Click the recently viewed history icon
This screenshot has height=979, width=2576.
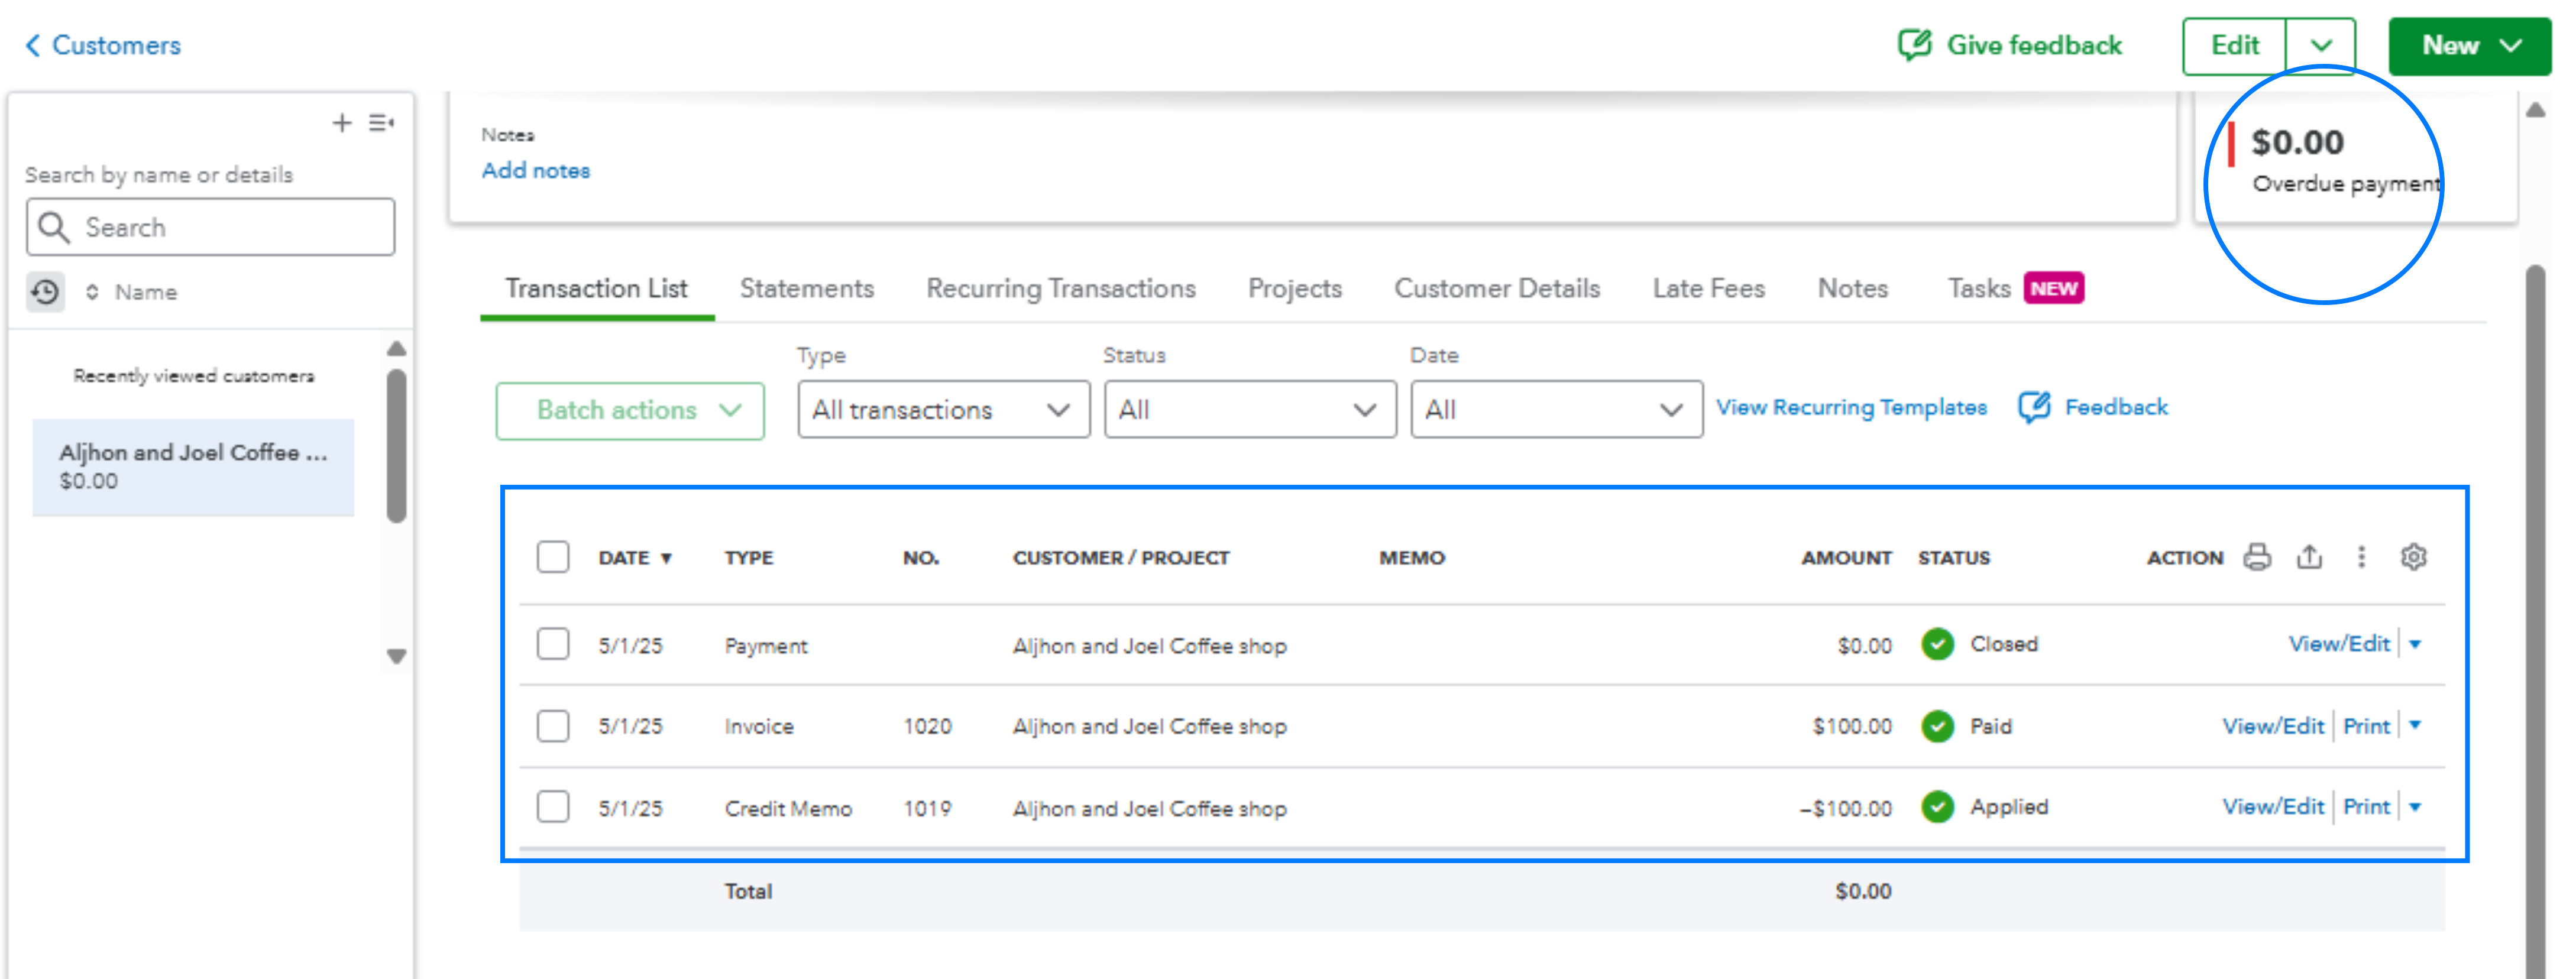coord(45,292)
